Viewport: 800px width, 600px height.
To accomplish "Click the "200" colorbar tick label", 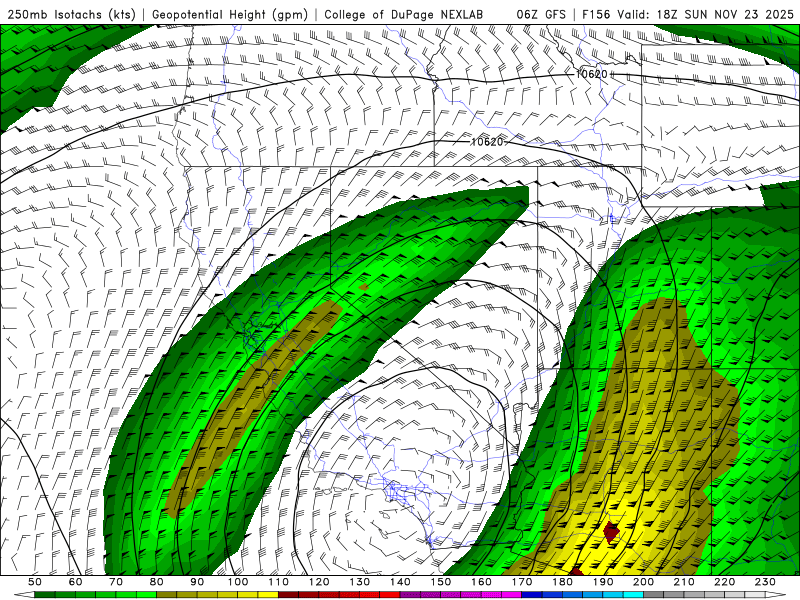I will pyautogui.click(x=644, y=582).
